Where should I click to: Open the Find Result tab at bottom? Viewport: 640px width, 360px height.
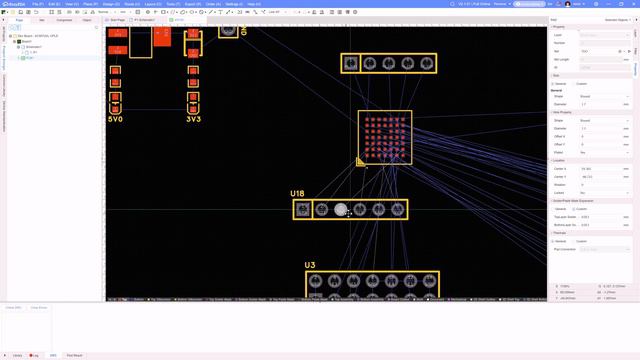point(75,356)
